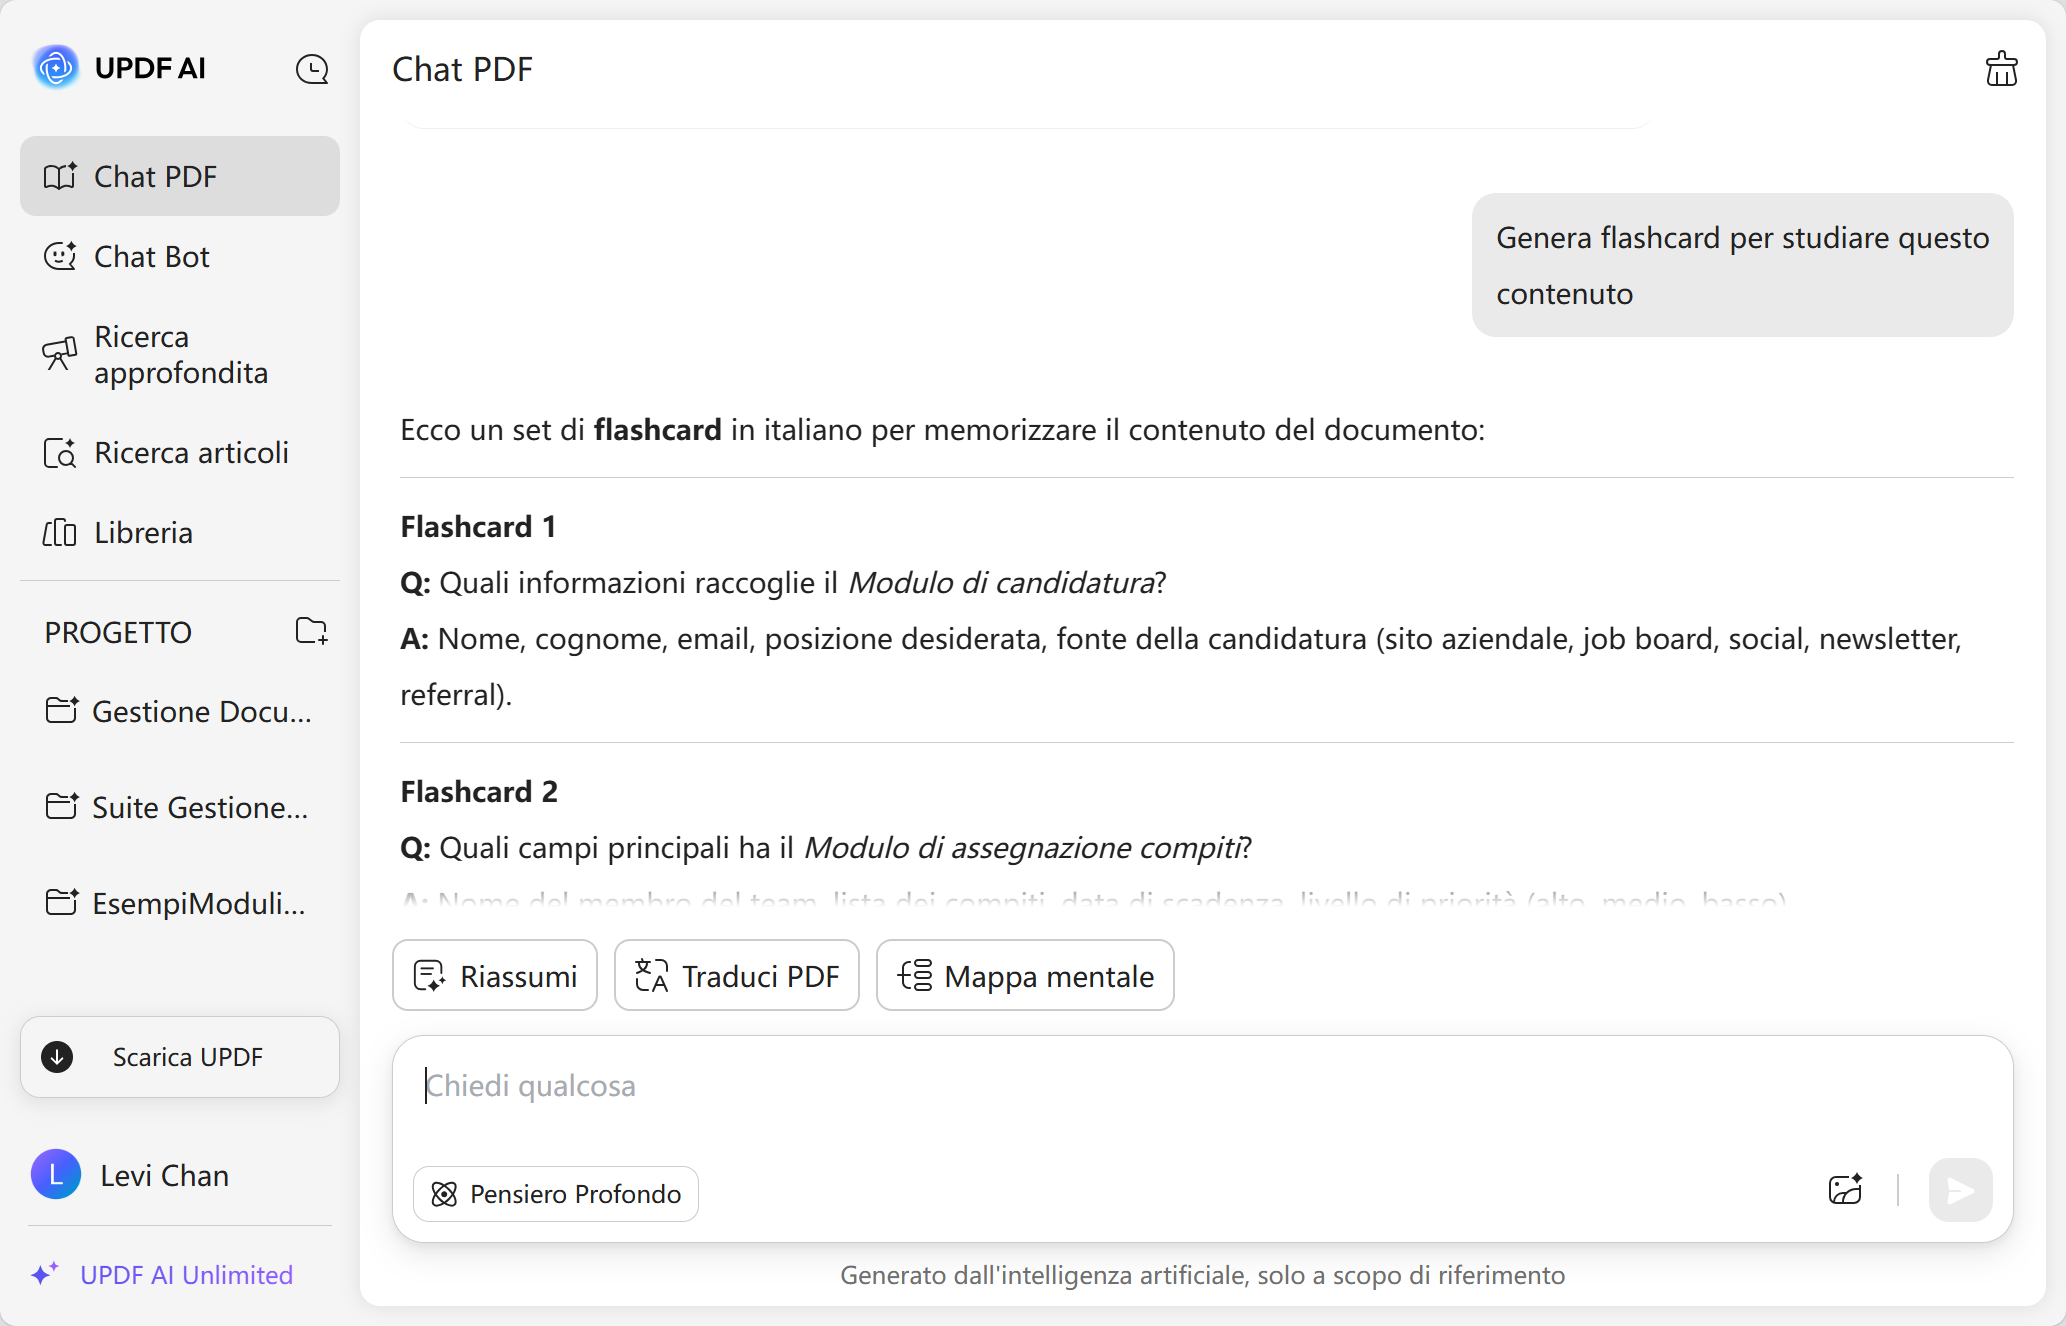Click the Riassumi button
The image size is (2066, 1326).
[494, 975]
